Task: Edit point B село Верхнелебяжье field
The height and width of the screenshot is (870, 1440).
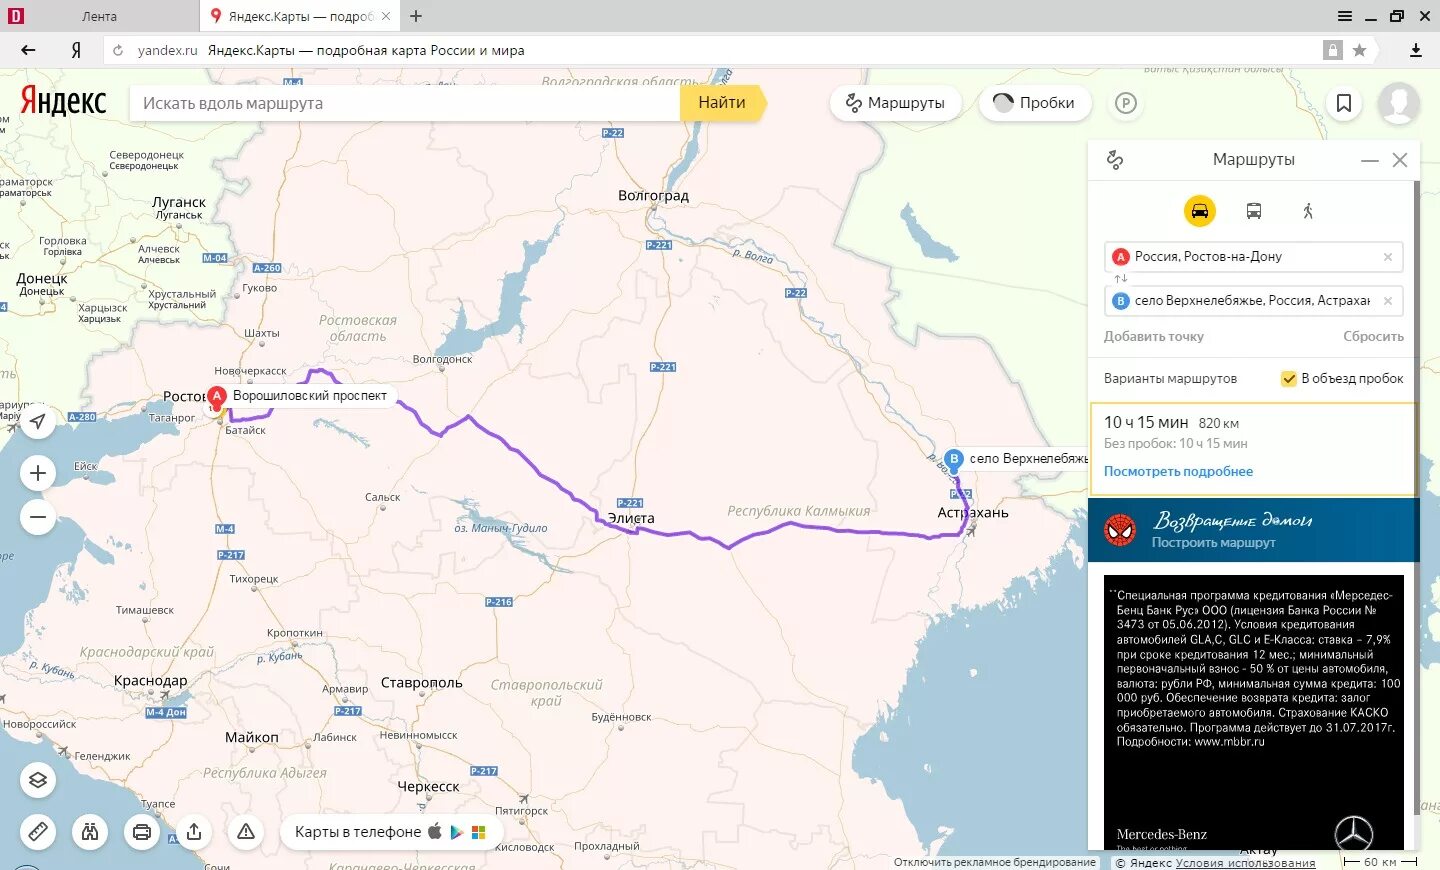Action: pos(1254,301)
